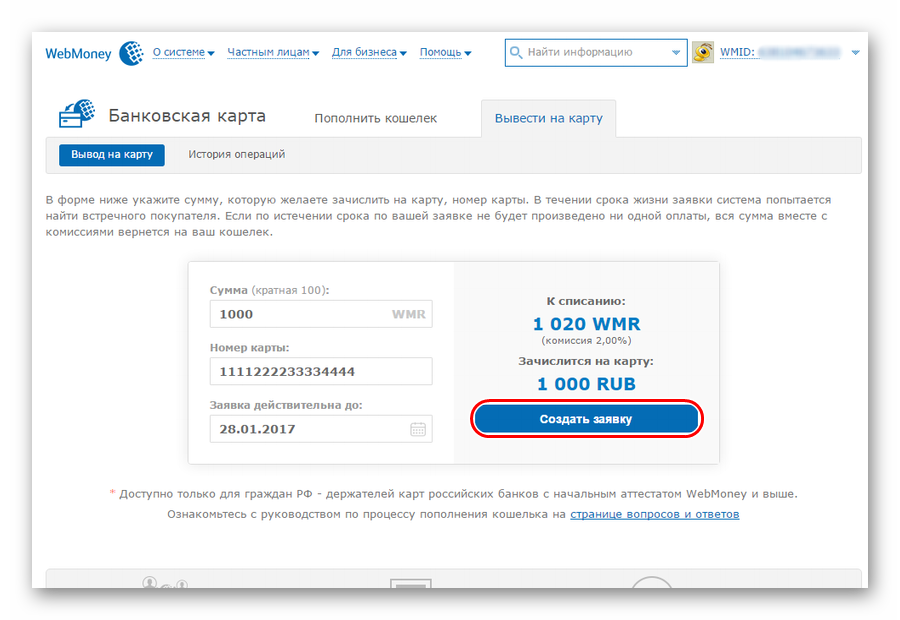
Task: Open the История операций sub-tab
Action: click(x=236, y=154)
